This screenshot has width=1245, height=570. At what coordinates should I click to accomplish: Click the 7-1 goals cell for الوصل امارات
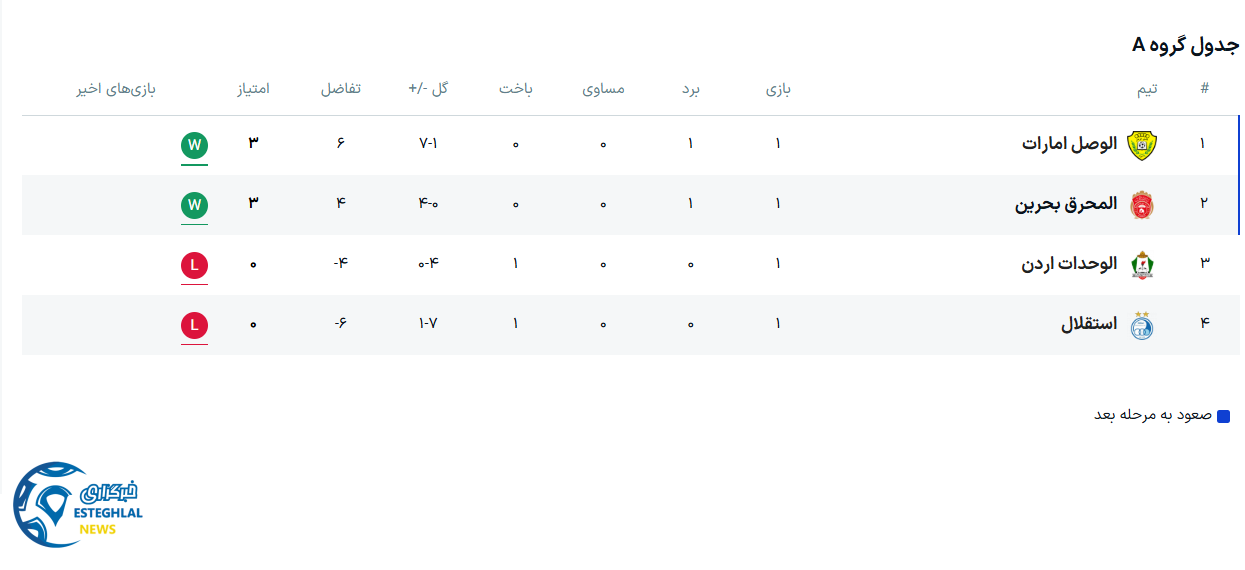(x=428, y=144)
